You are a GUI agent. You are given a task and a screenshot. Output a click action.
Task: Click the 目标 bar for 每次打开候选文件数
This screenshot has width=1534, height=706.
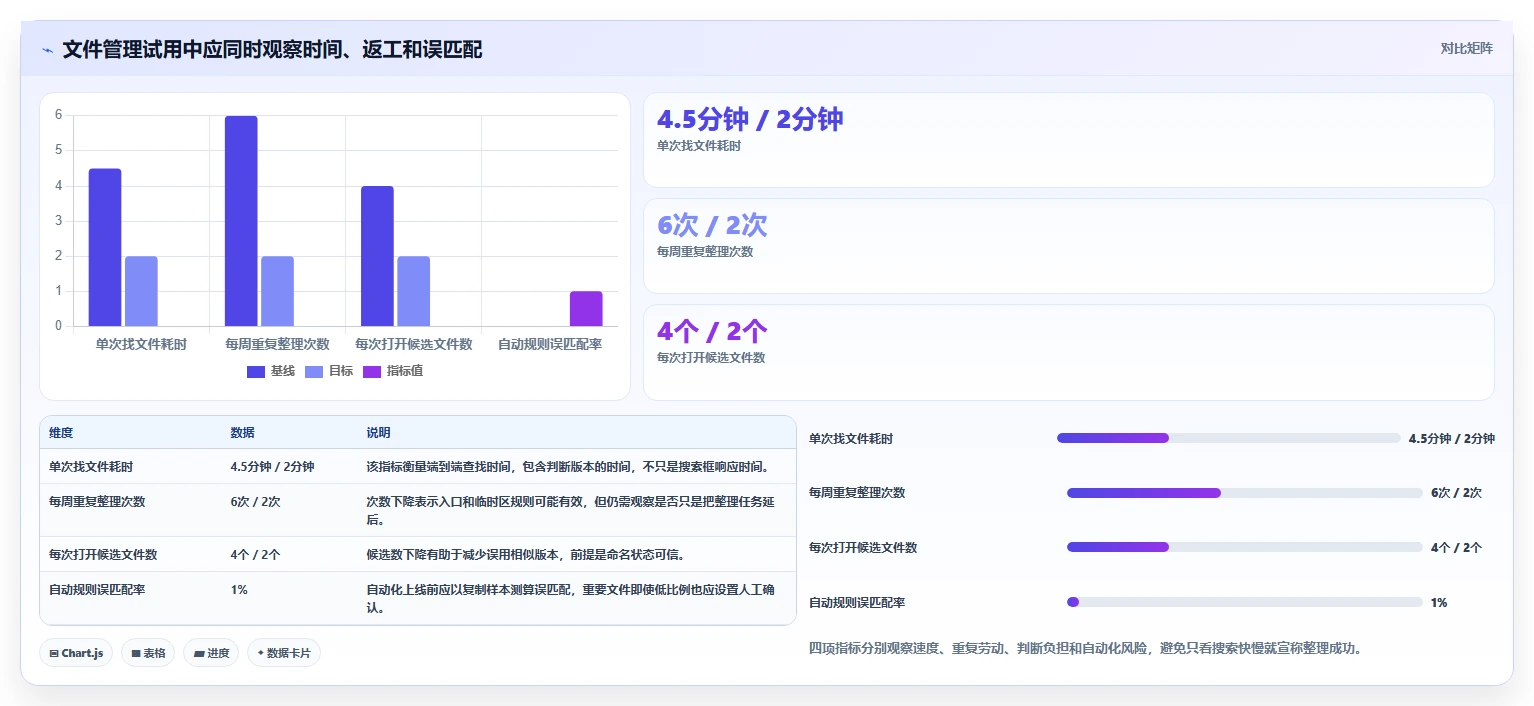click(x=413, y=291)
